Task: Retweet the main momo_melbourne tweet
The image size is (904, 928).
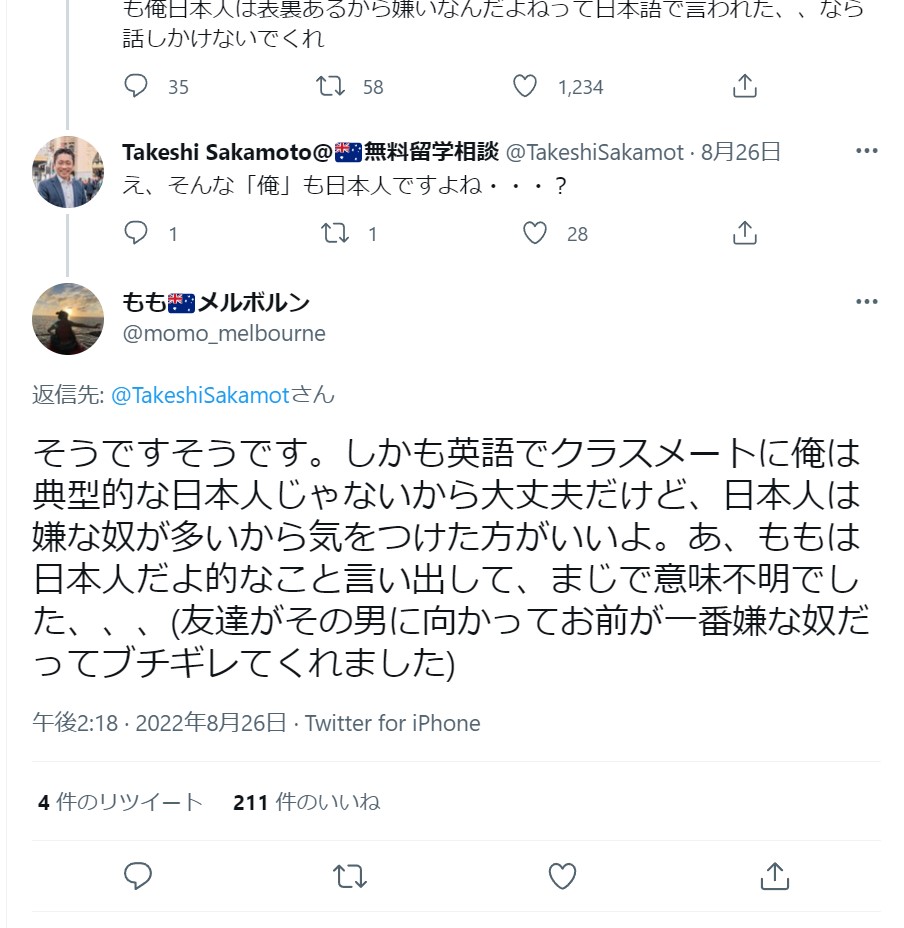Action: pyautogui.click(x=349, y=876)
